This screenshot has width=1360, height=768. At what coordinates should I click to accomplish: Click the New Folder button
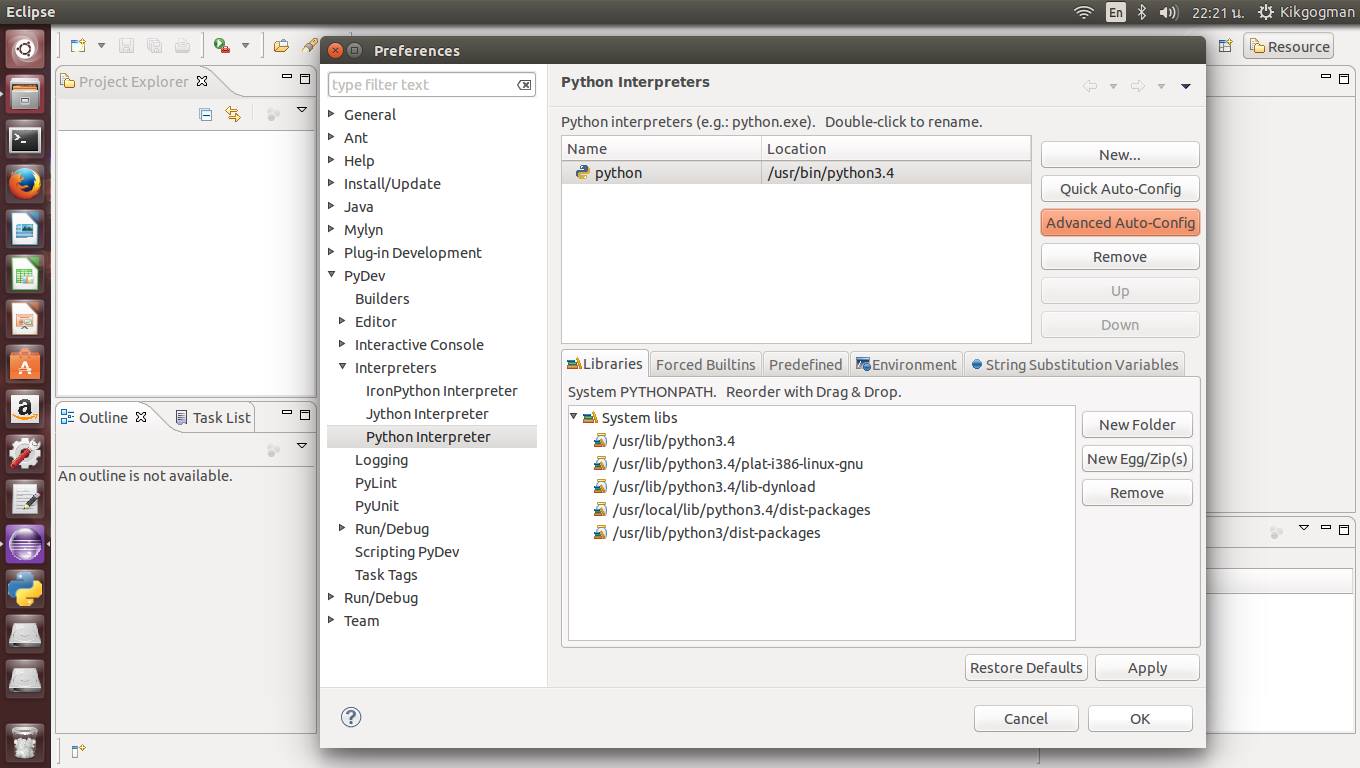tap(1137, 425)
